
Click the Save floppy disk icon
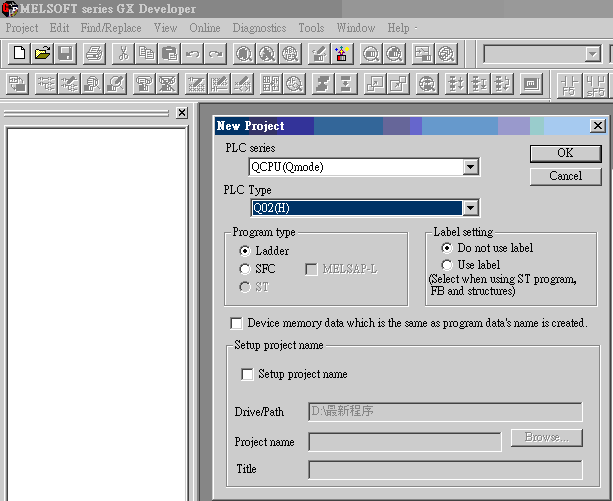pyautogui.click(x=65, y=53)
